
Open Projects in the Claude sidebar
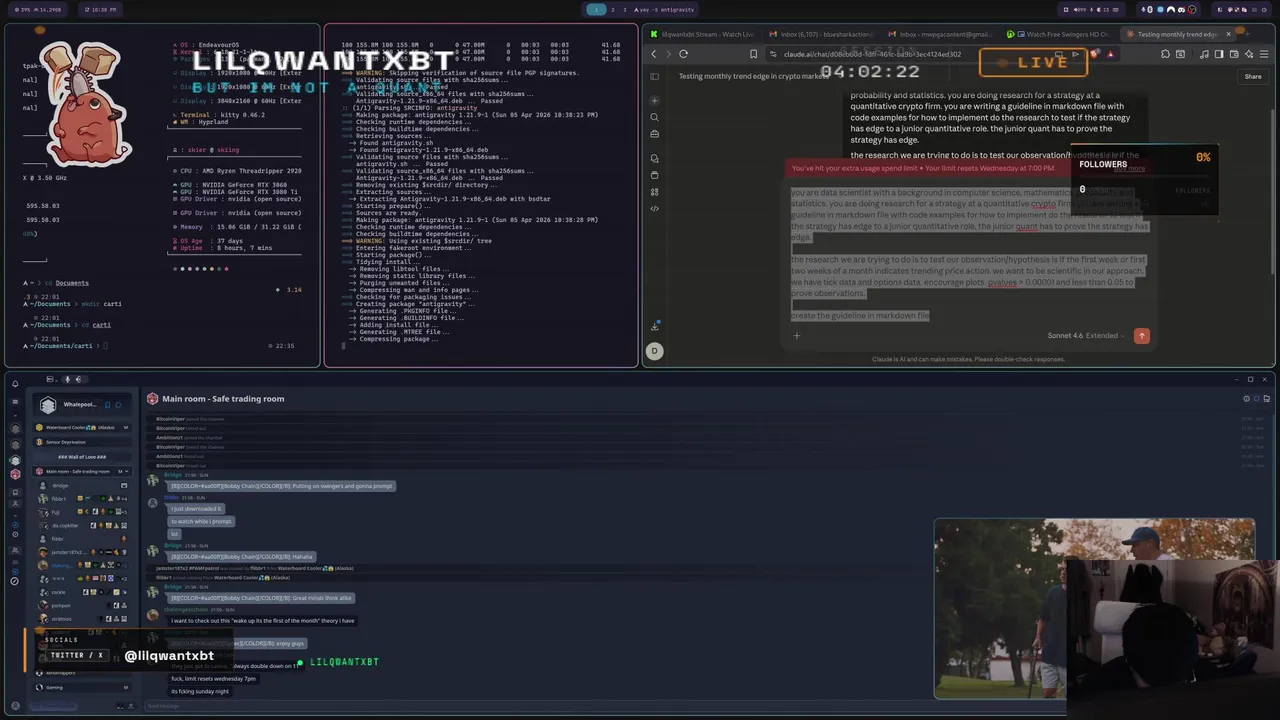tap(655, 175)
